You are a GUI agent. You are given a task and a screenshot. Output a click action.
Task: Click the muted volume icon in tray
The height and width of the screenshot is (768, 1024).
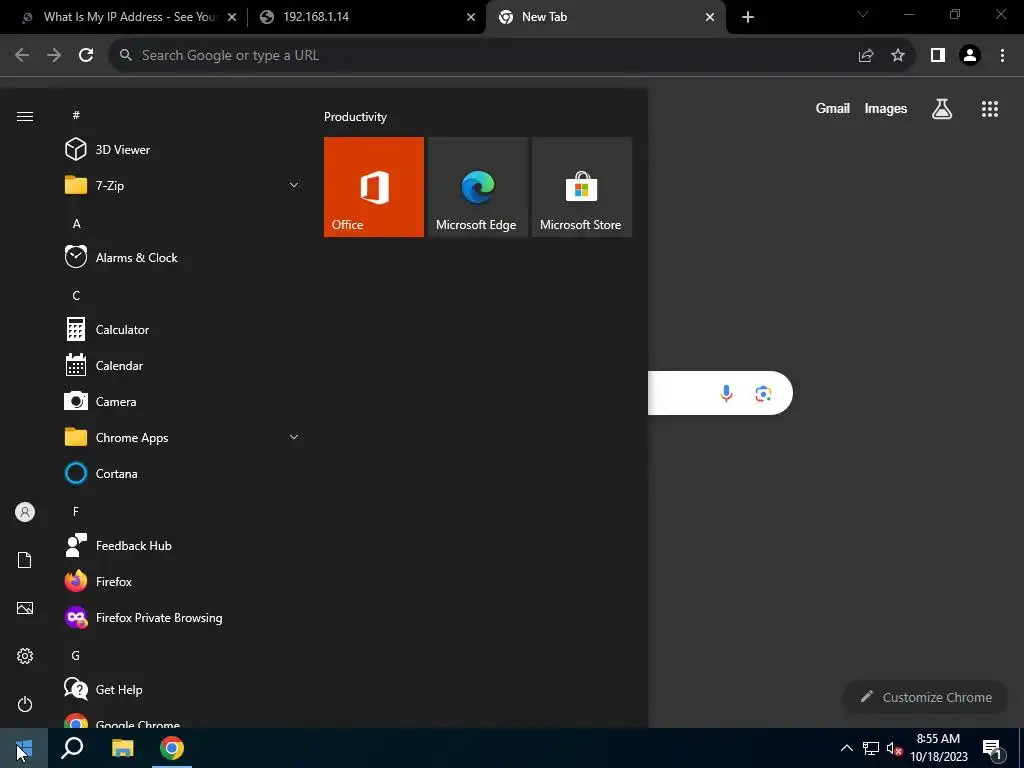coord(894,748)
